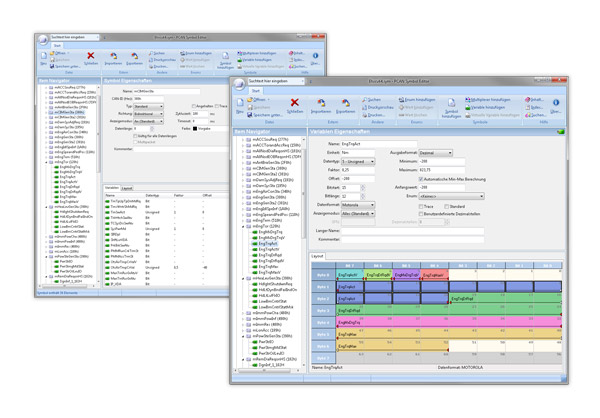
Task: Open the Datenformat dropdown showing Motorola
Action: point(358,205)
